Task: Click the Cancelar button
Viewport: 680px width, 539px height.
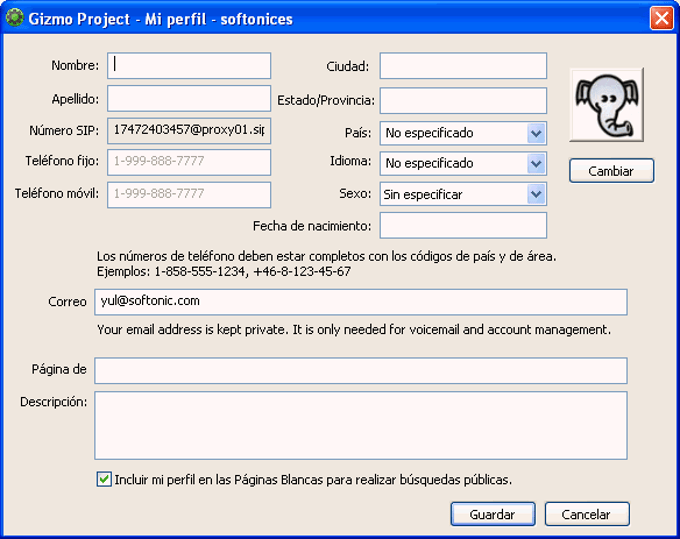Action: point(586,514)
